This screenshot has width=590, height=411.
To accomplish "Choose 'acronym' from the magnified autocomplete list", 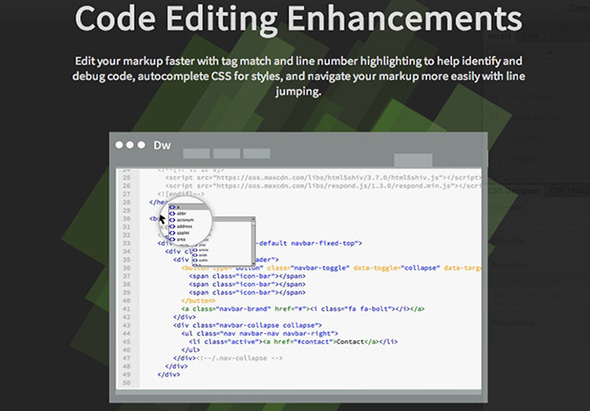I will [x=185, y=220].
